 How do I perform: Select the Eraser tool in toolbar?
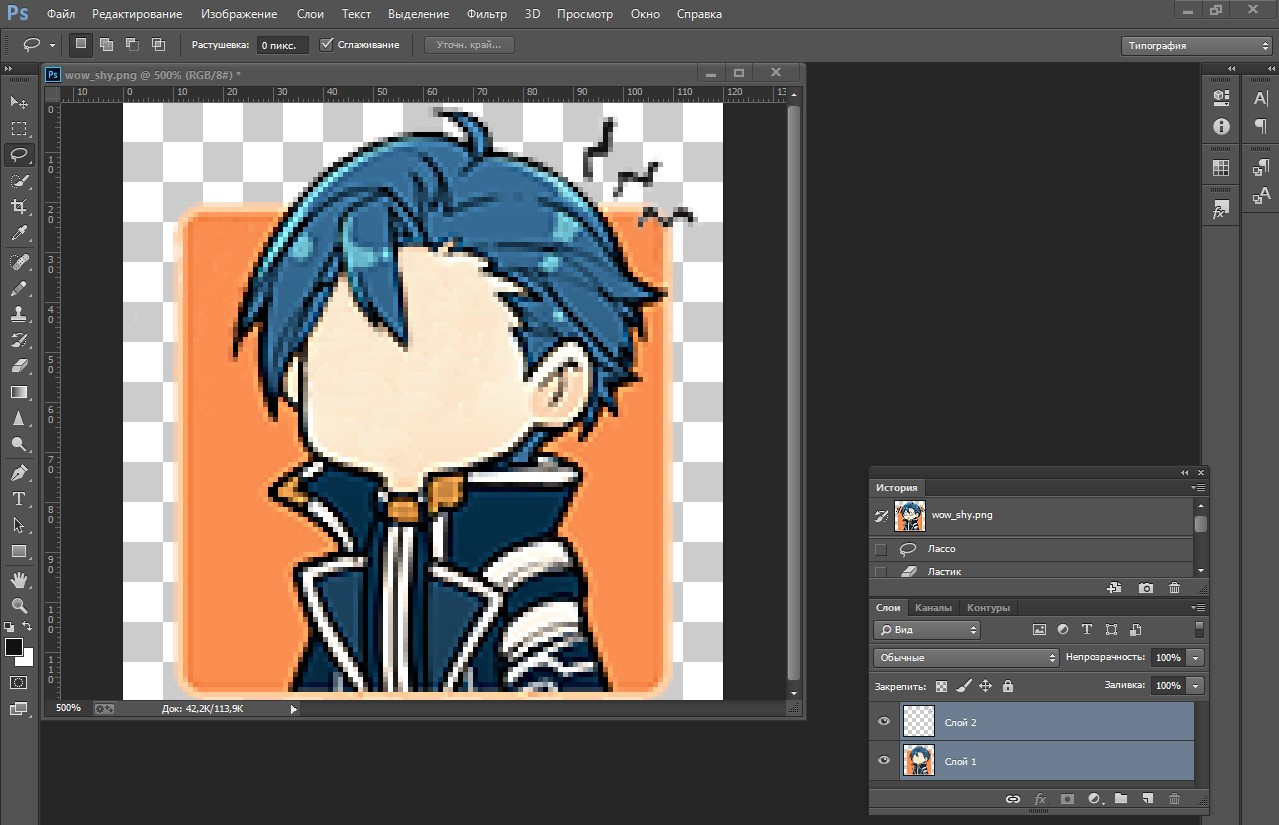19,366
